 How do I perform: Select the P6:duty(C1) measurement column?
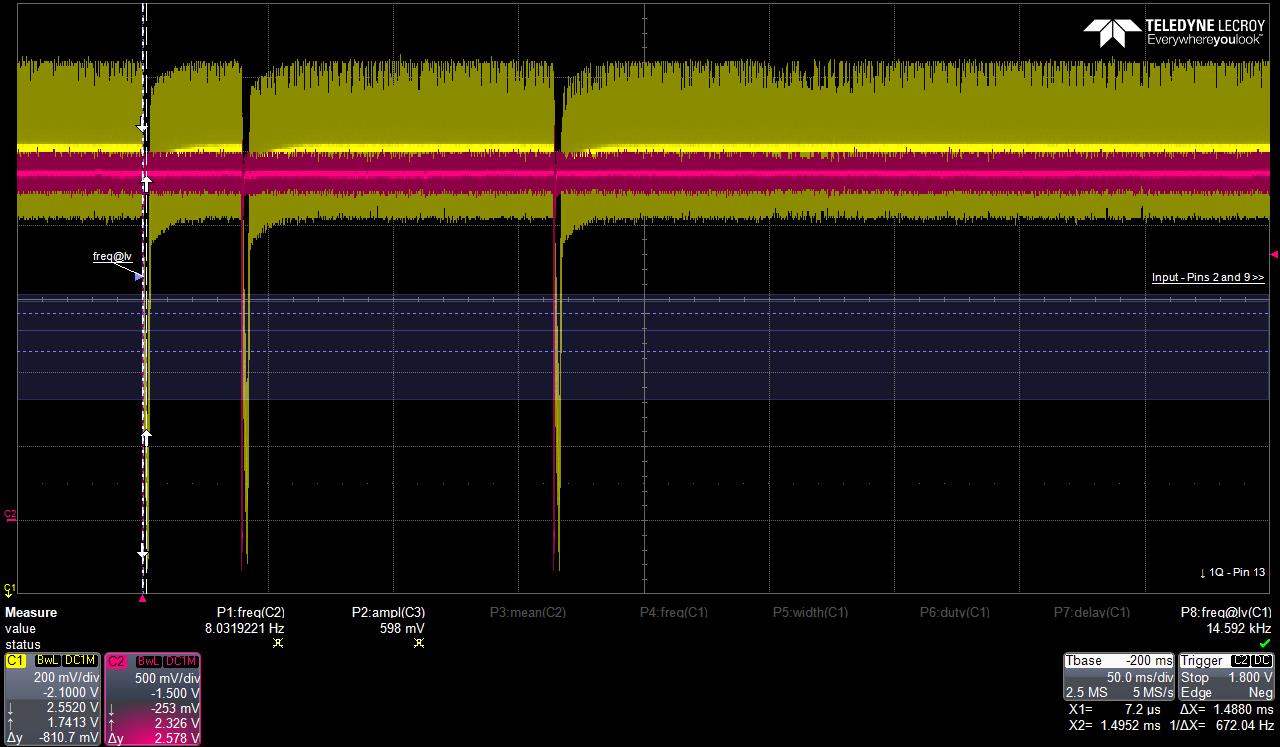coord(955,612)
